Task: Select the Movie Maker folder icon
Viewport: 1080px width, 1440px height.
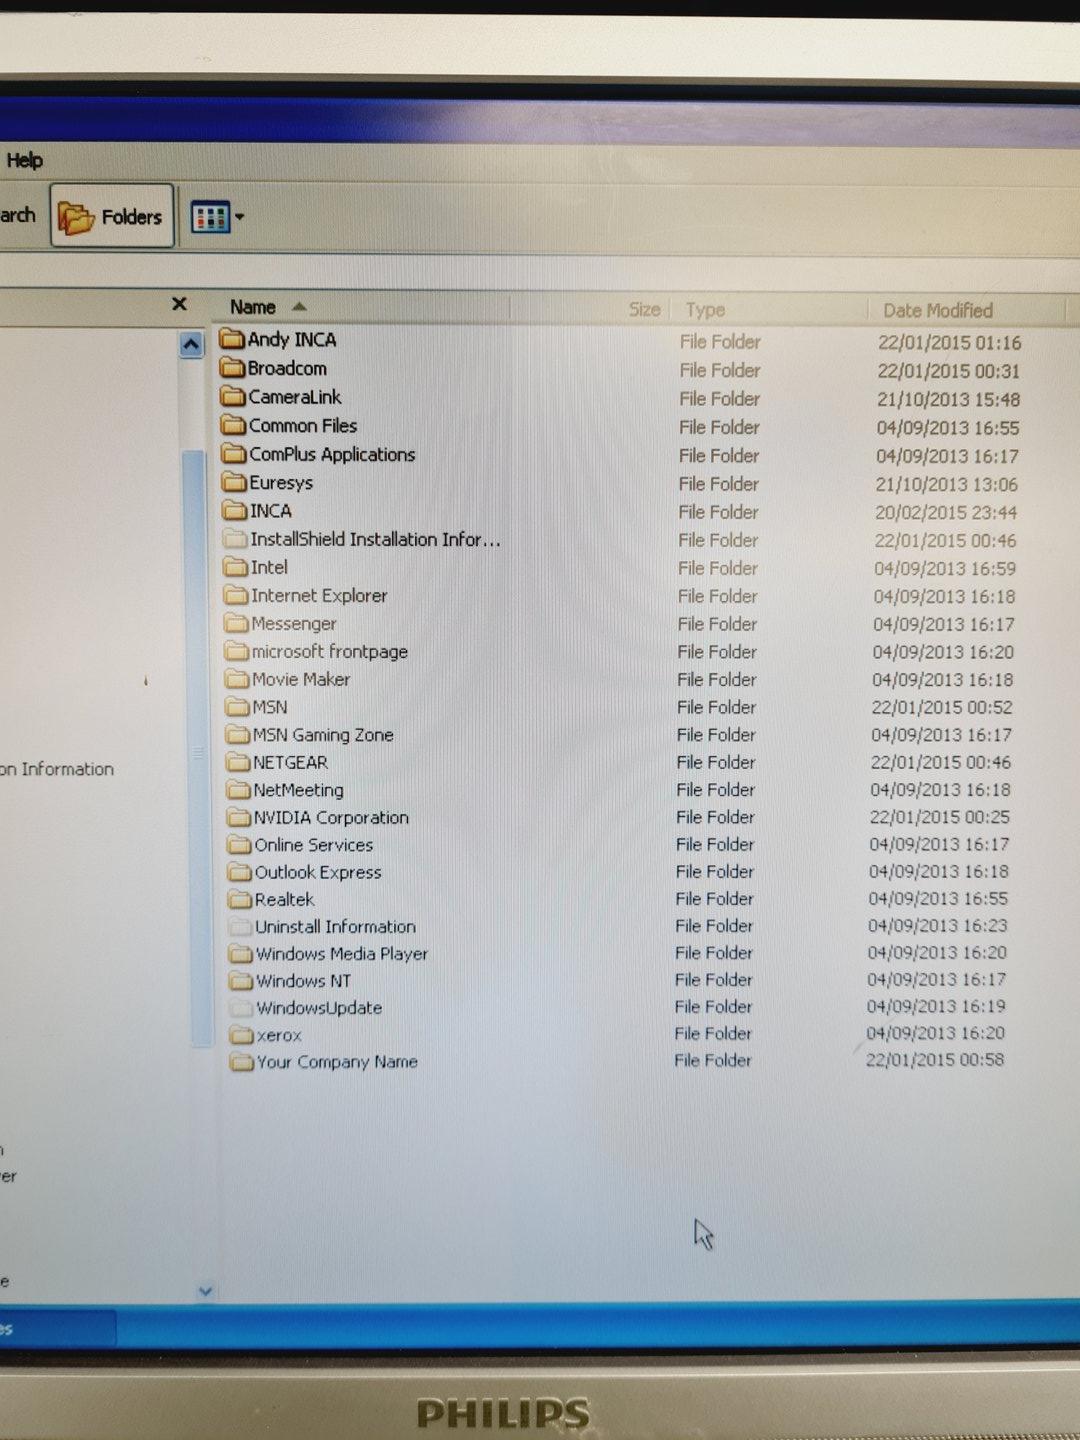Action: tap(238, 679)
